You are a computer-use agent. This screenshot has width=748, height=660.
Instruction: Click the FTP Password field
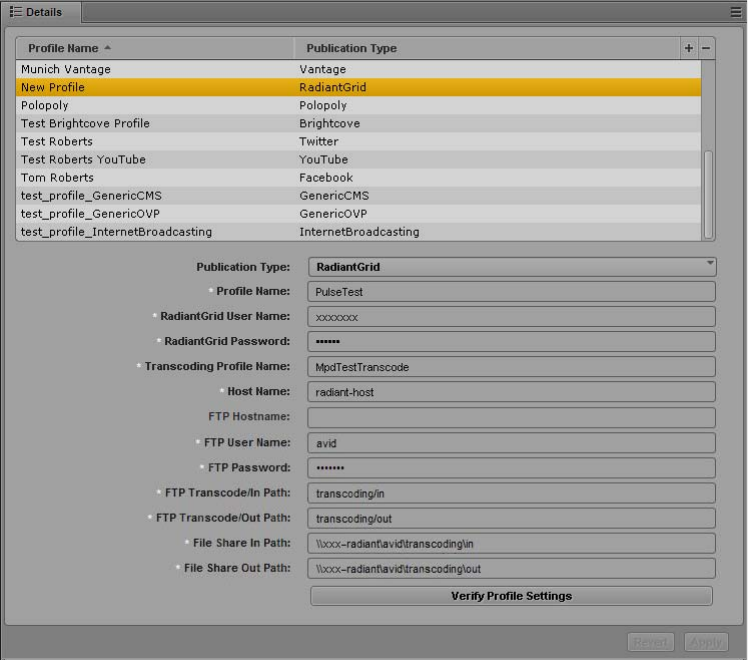(511, 468)
